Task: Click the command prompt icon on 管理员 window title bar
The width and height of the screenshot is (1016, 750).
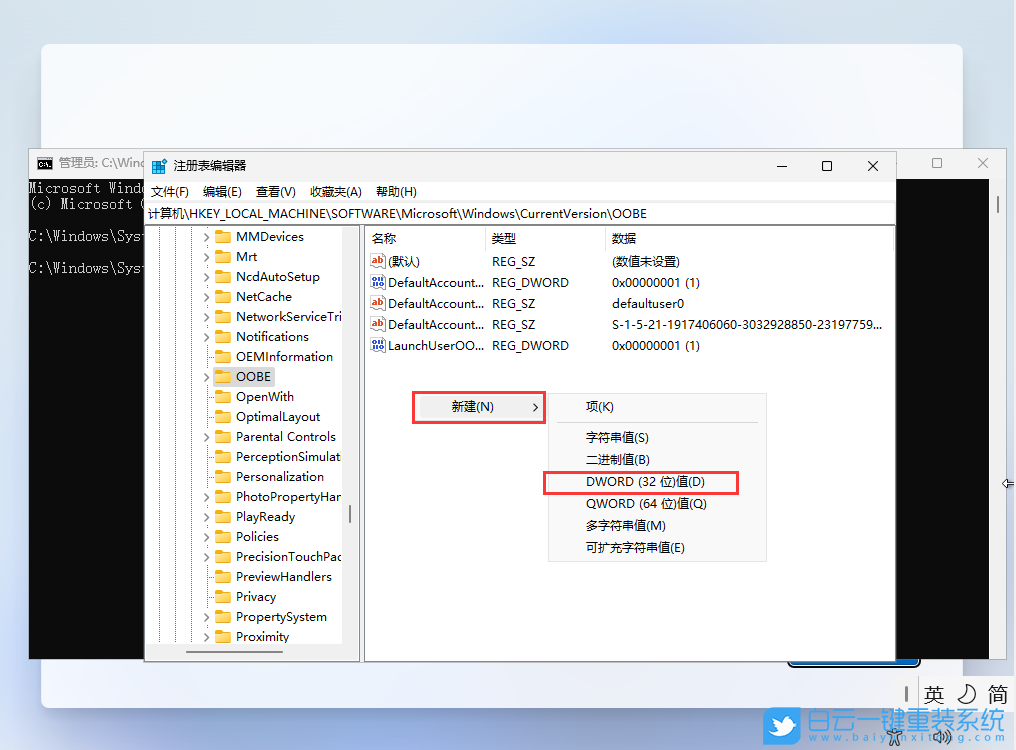Action: [x=43, y=161]
